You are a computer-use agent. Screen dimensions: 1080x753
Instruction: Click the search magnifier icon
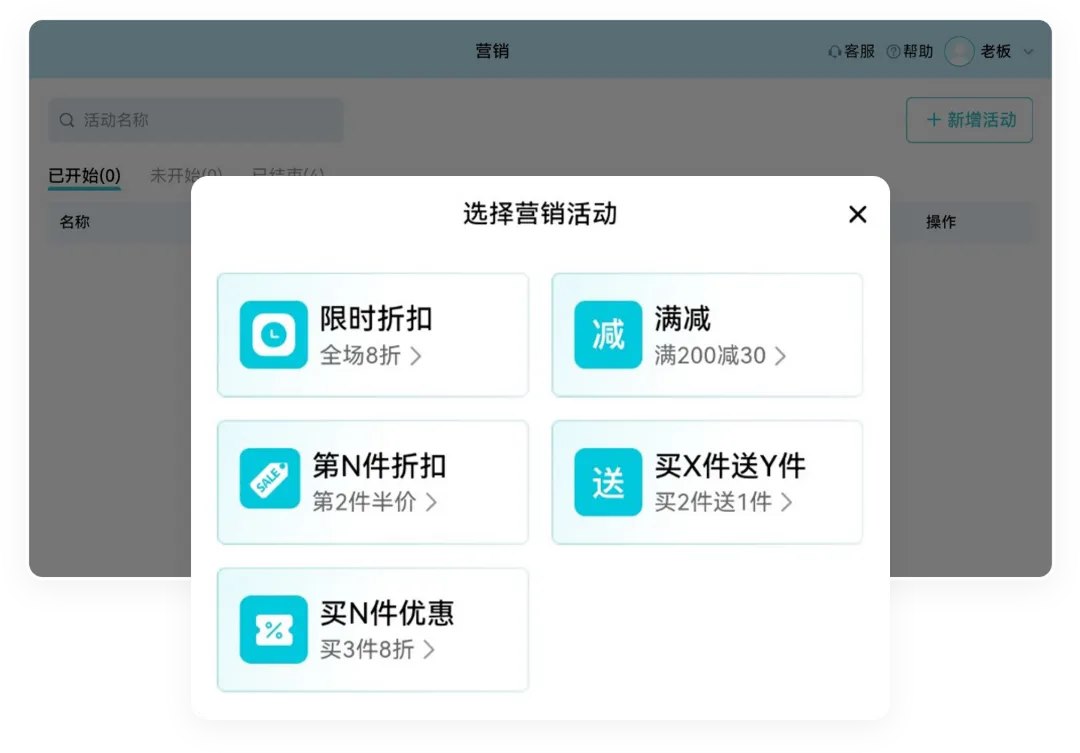(x=67, y=121)
